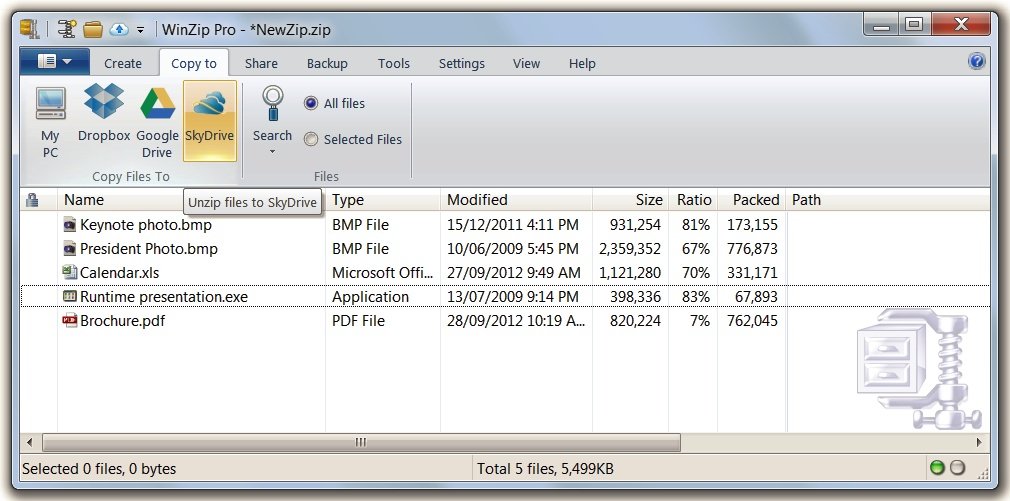1010x501 pixels.
Task: Click the Brochure.pdf file icon
Action: point(70,321)
